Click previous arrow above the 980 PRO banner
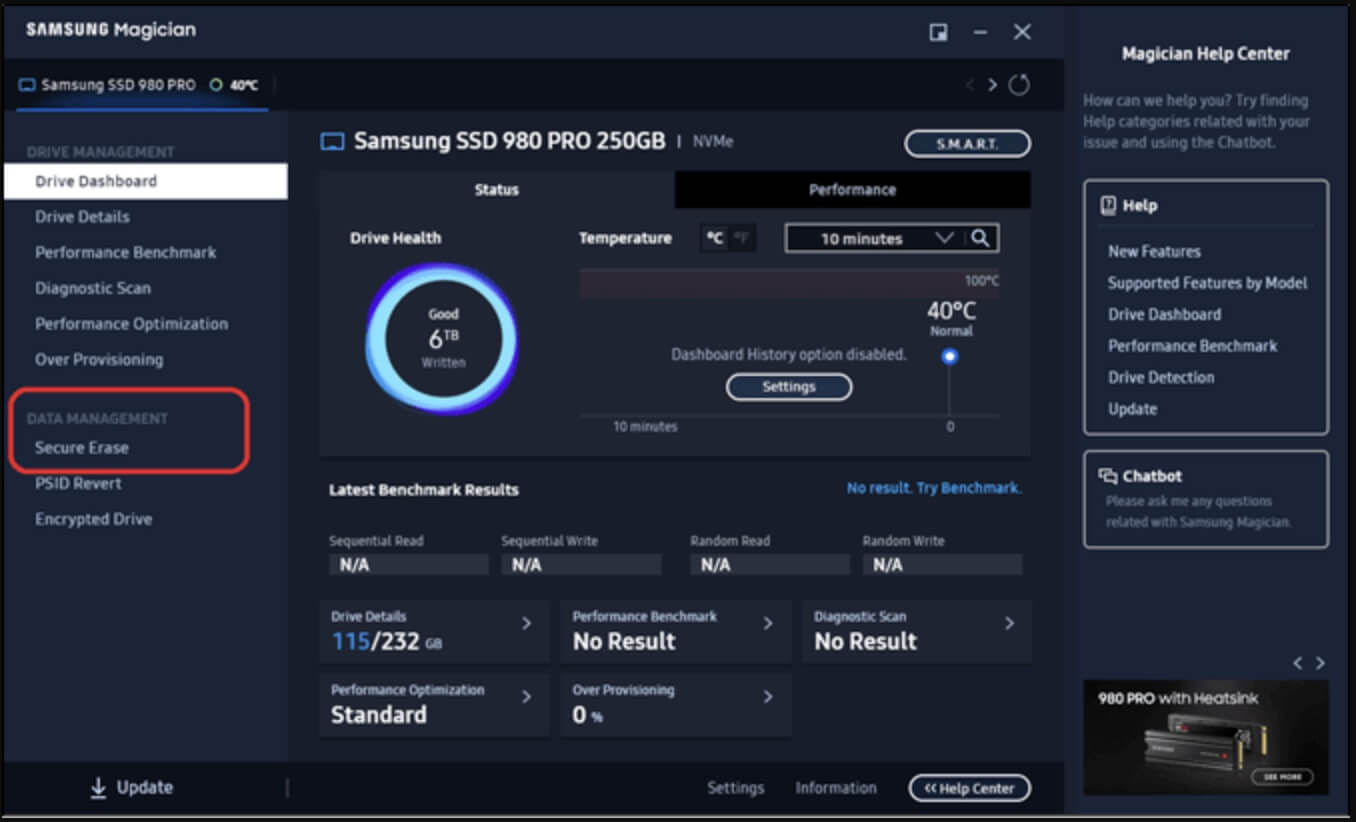The height and width of the screenshot is (822, 1356). pos(1298,663)
